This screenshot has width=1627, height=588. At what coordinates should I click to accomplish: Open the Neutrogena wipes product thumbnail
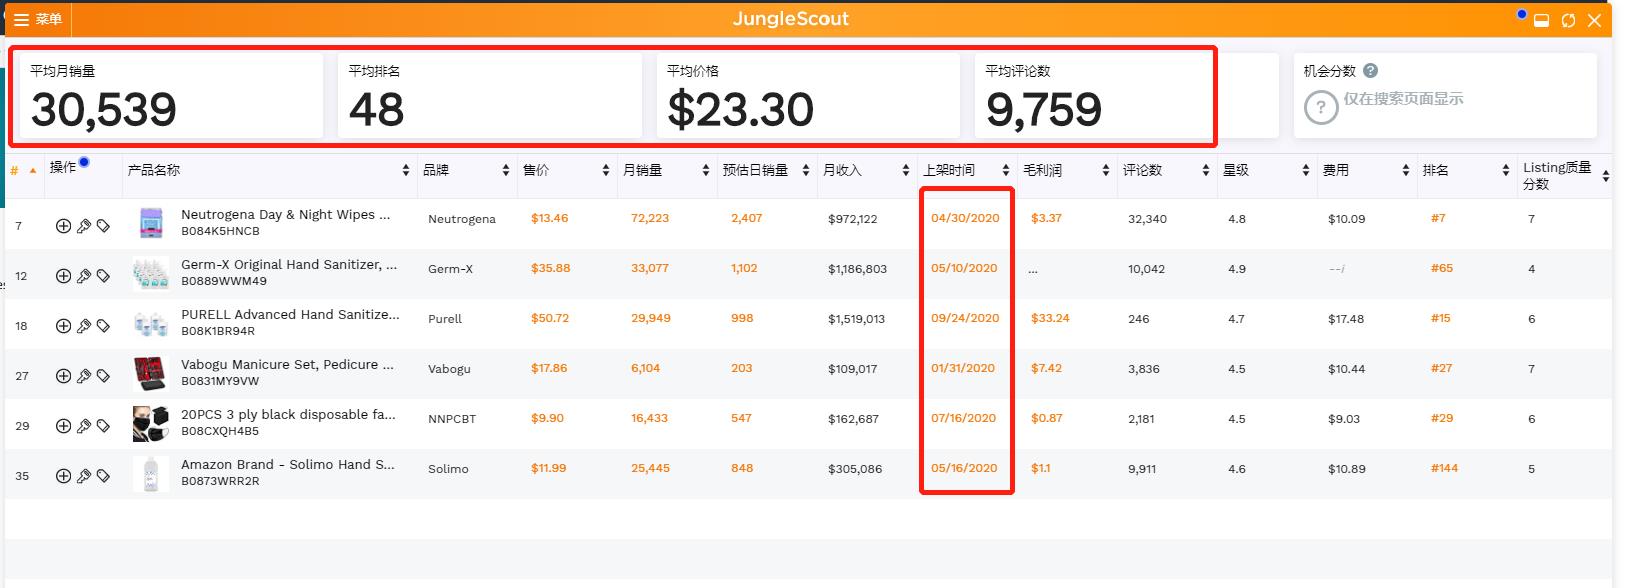point(151,222)
